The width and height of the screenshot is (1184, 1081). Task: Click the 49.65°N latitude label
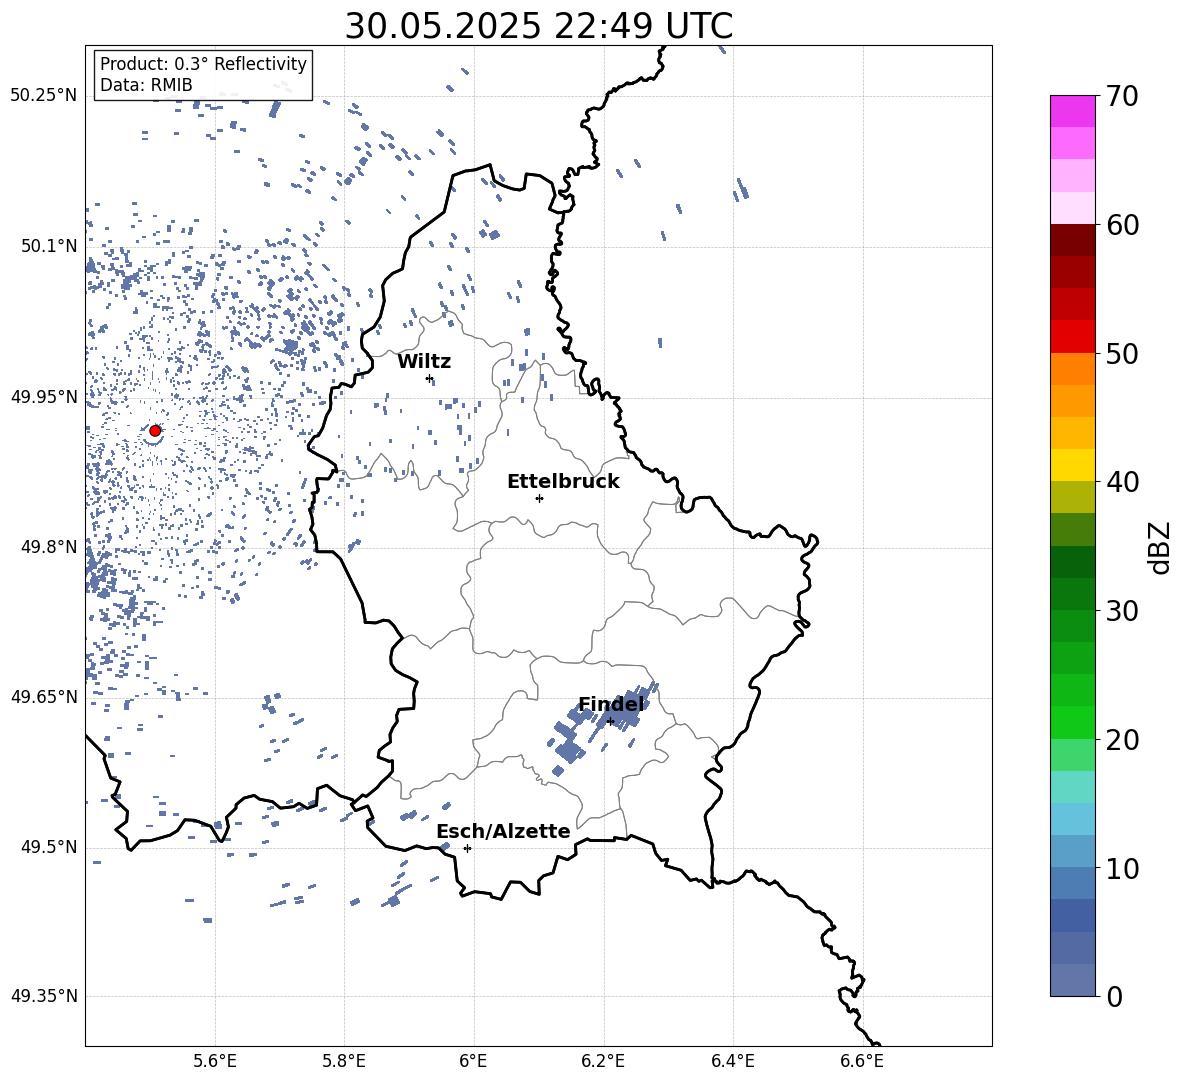(44, 696)
